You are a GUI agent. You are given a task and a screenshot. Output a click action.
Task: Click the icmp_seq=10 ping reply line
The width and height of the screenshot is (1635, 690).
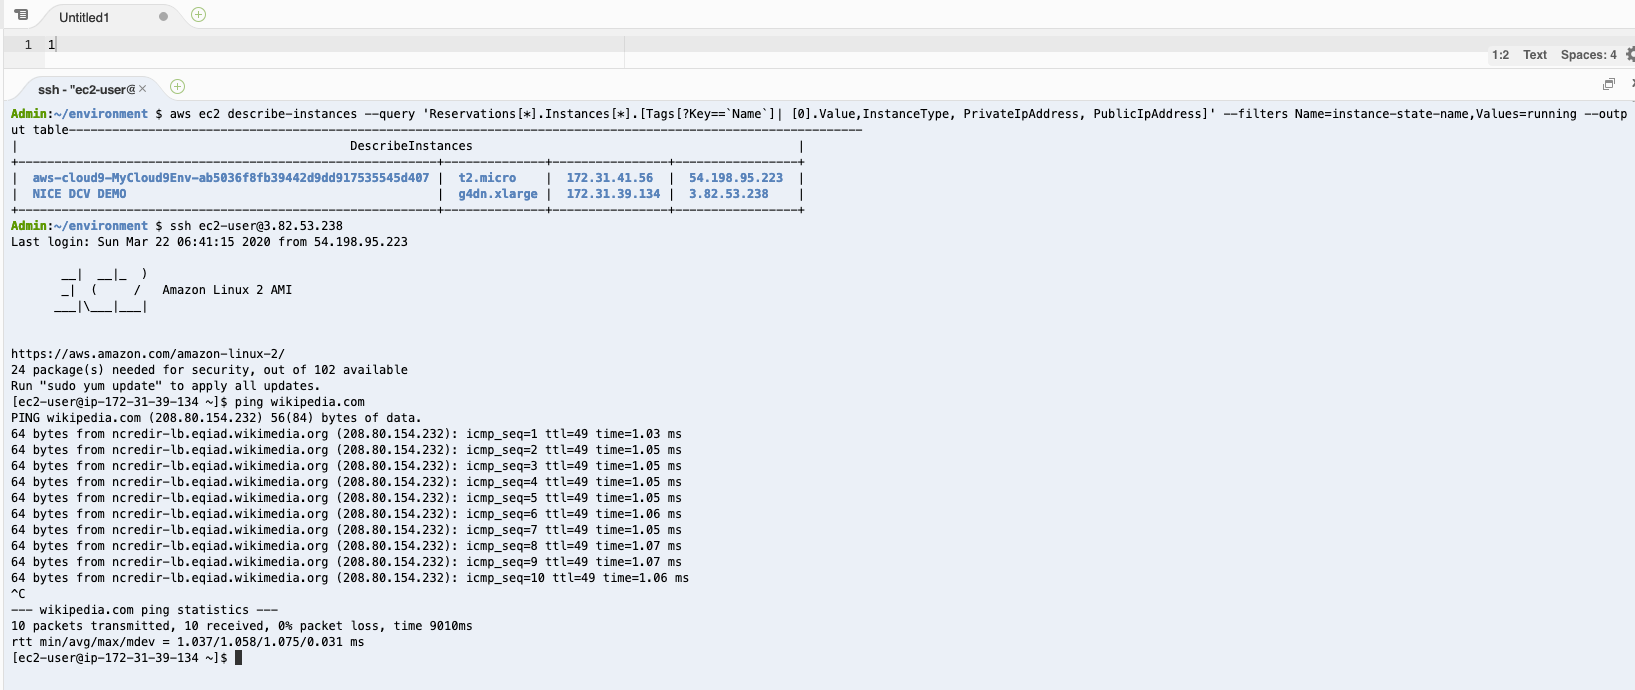(x=350, y=578)
